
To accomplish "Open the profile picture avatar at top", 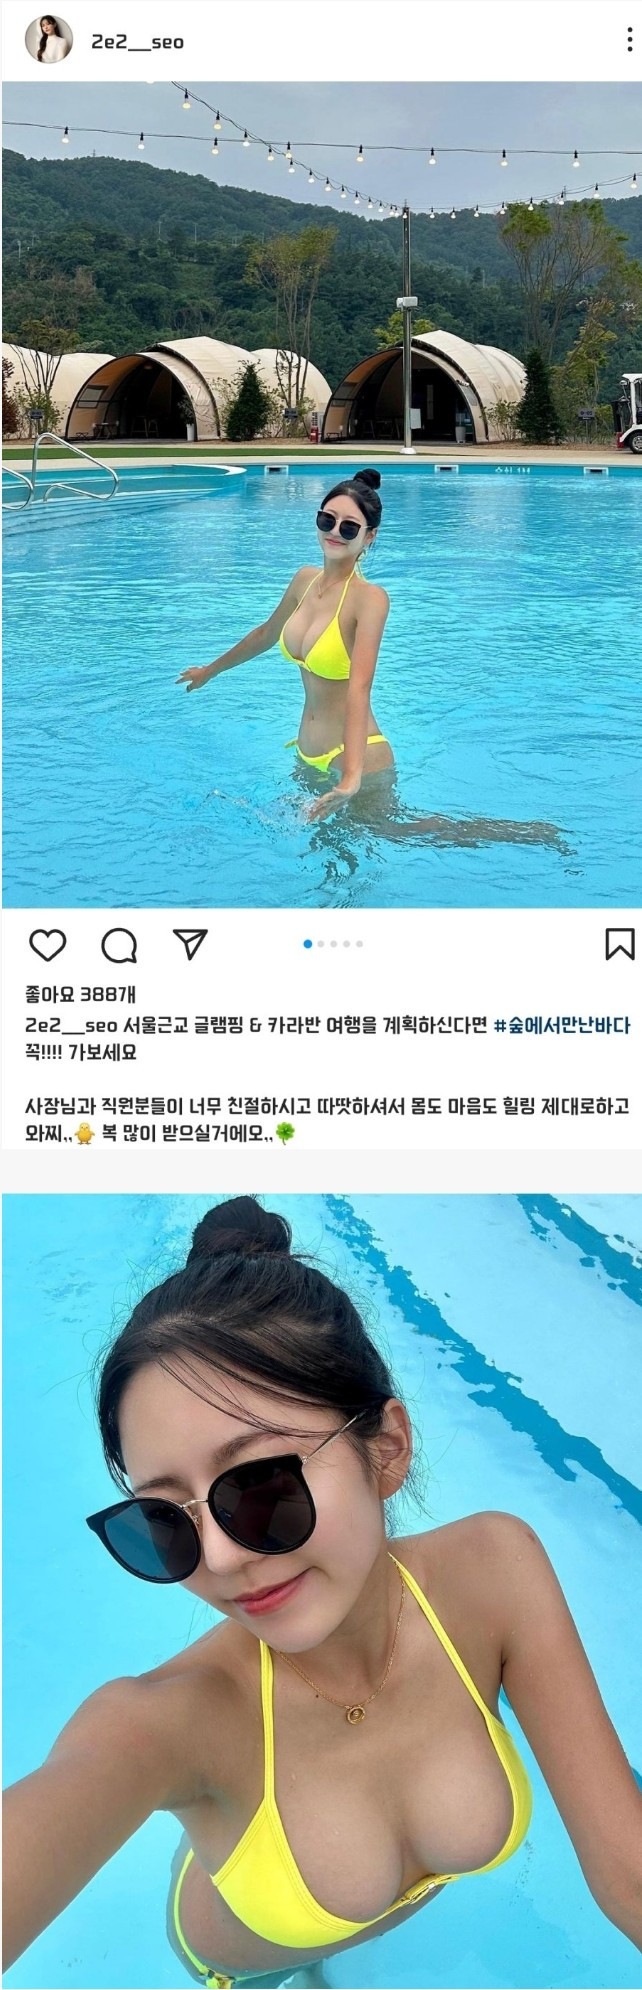I will click(x=49, y=41).
